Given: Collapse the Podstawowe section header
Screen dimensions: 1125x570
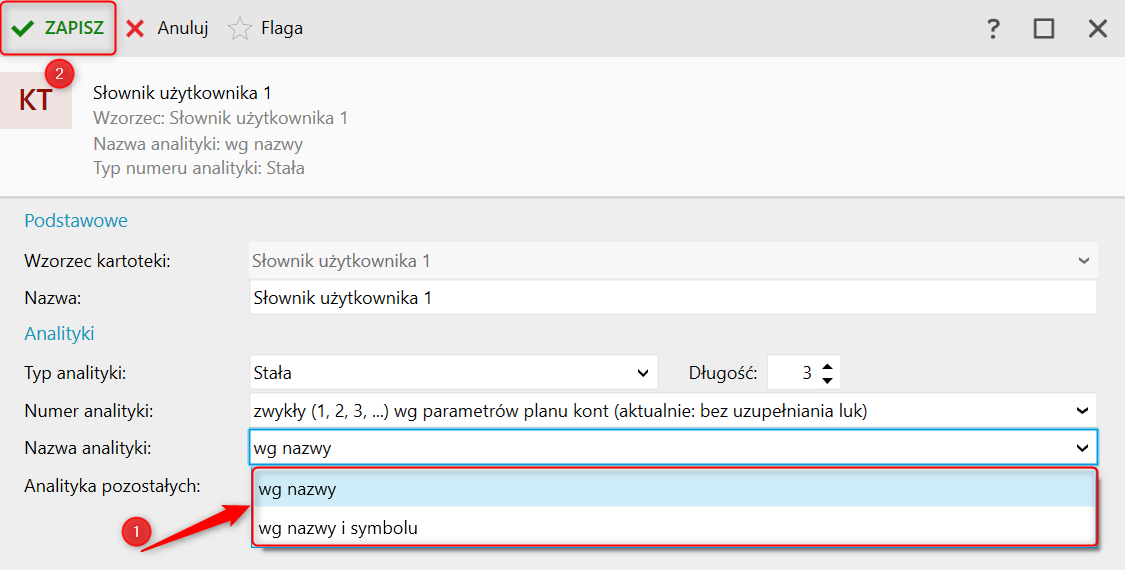Looking at the screenshot, I should point(76,220).
